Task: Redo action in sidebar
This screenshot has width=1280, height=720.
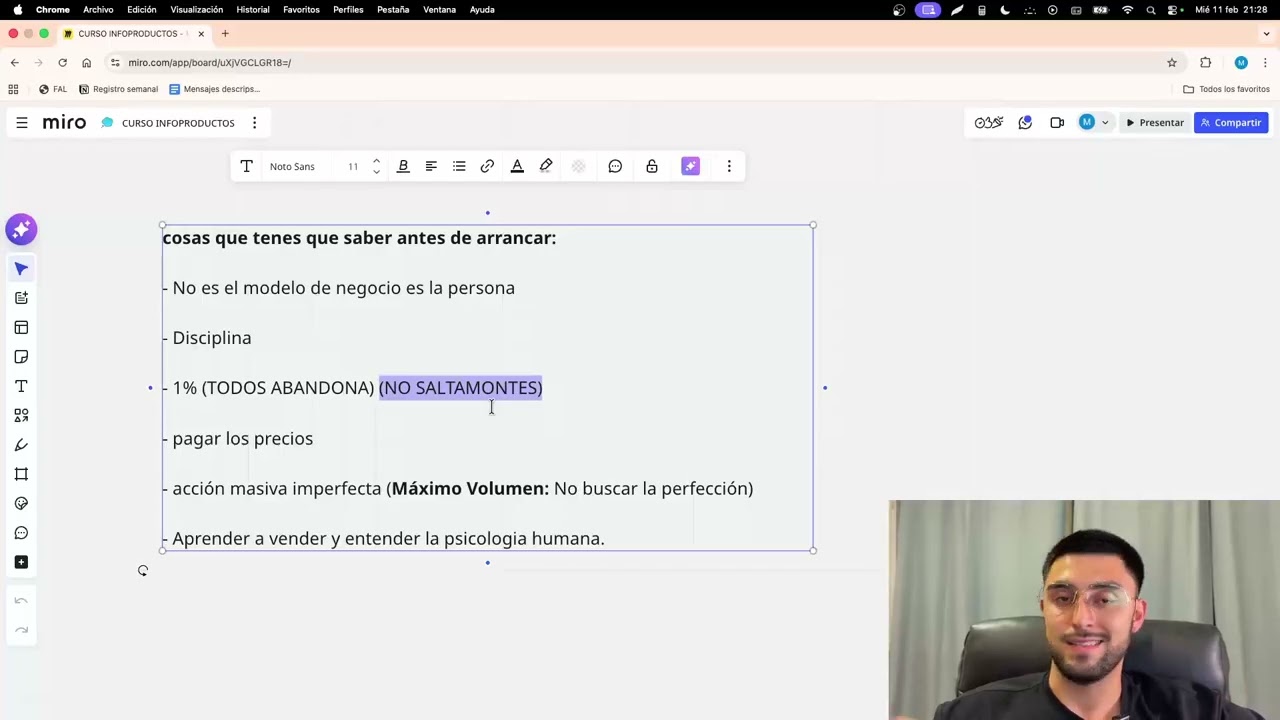Action: click(21, 630)
